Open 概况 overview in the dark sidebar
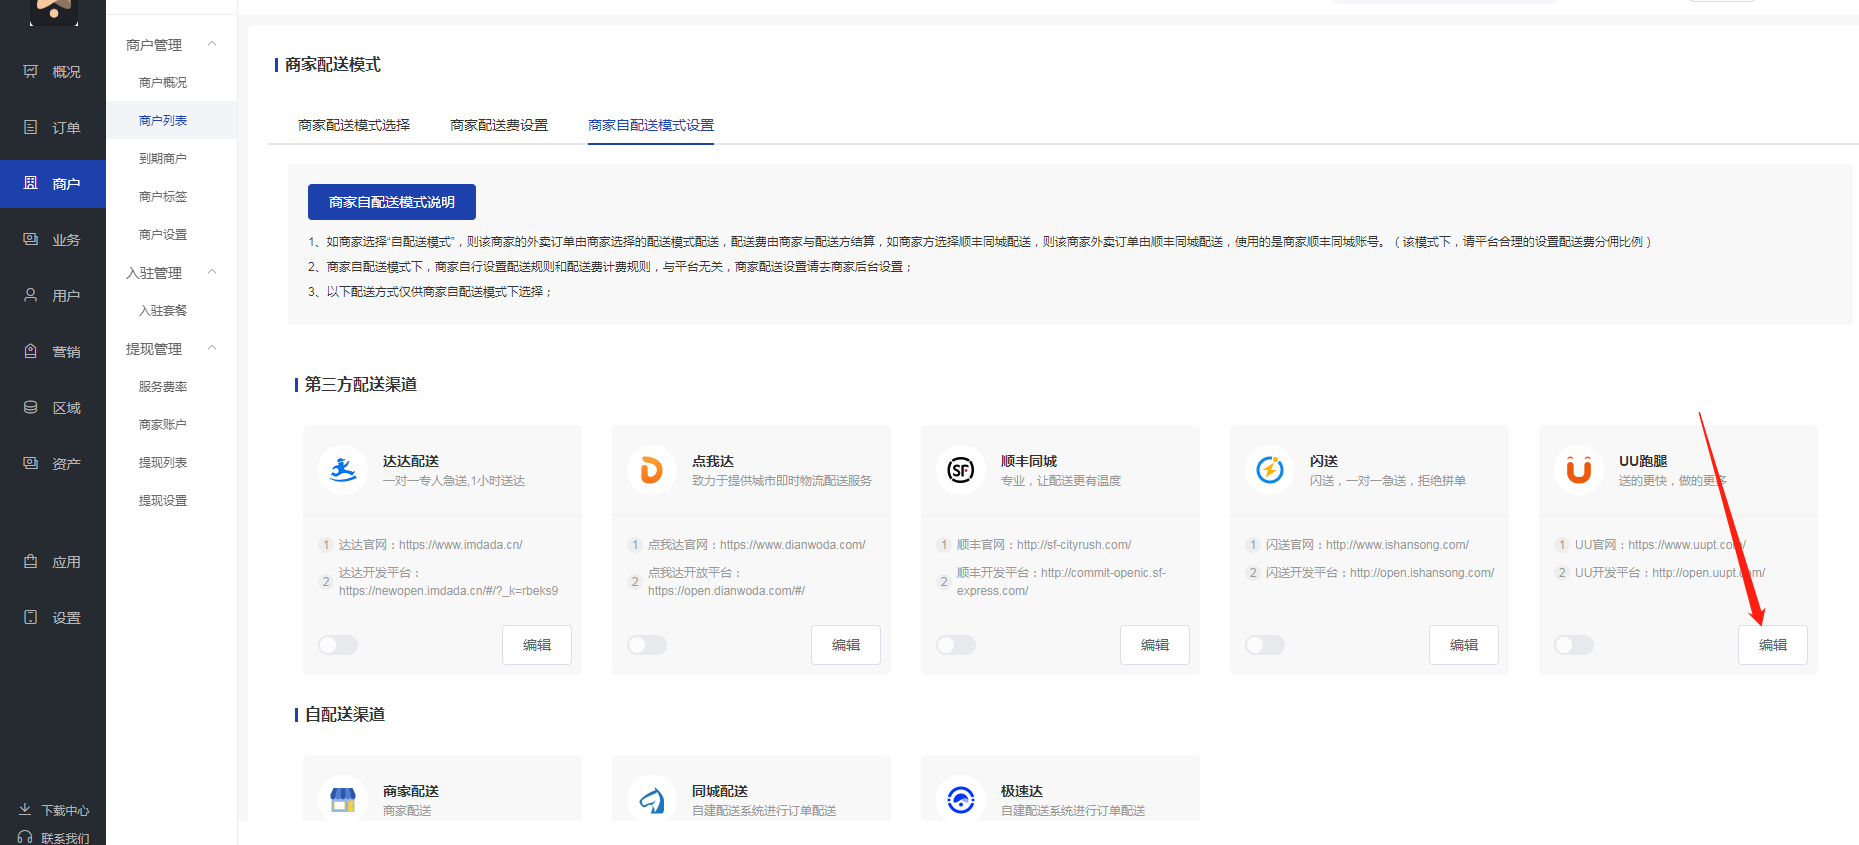1859x845 pixels. click(52, 72)
